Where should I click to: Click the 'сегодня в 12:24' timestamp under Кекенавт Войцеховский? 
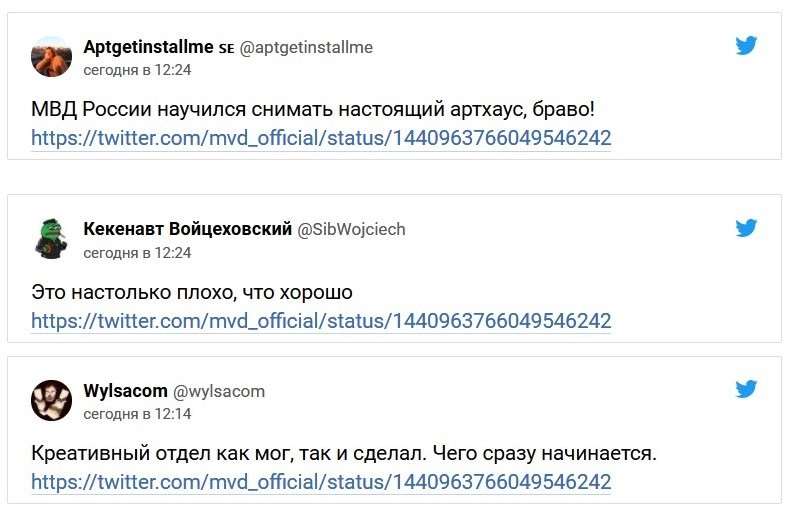click(137, 252)
